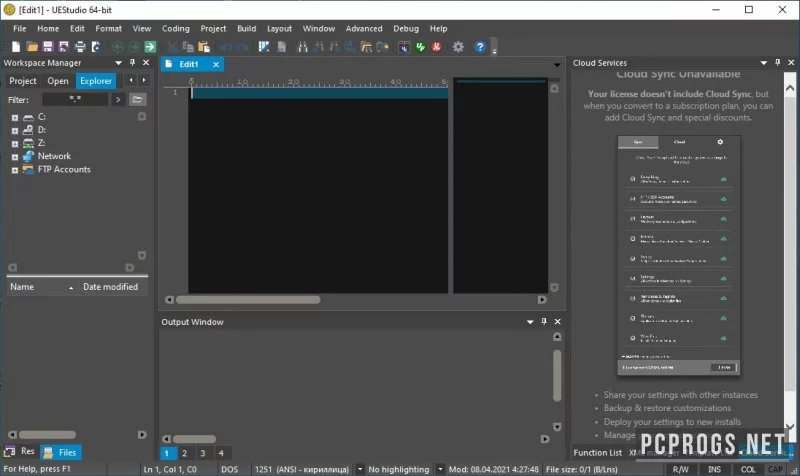Toggle R/W status in status bar

[681, 469]
